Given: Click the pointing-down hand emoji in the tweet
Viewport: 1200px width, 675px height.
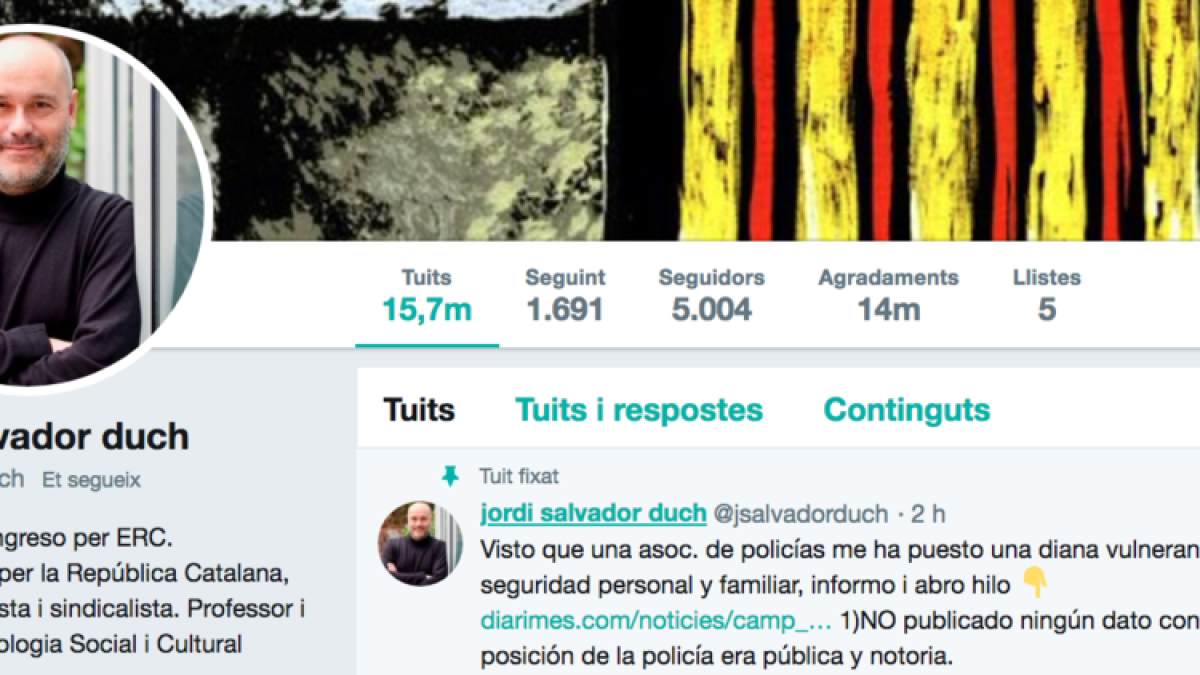Looking at the screenshot, I should pyautogui.click(x=1034, y=583).
